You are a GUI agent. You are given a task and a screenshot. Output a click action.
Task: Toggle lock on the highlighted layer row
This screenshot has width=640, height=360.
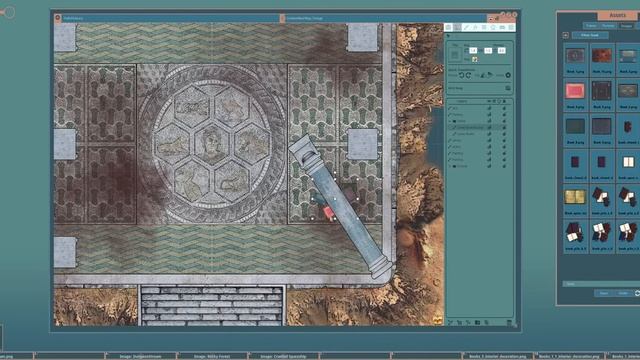[504, 127]
